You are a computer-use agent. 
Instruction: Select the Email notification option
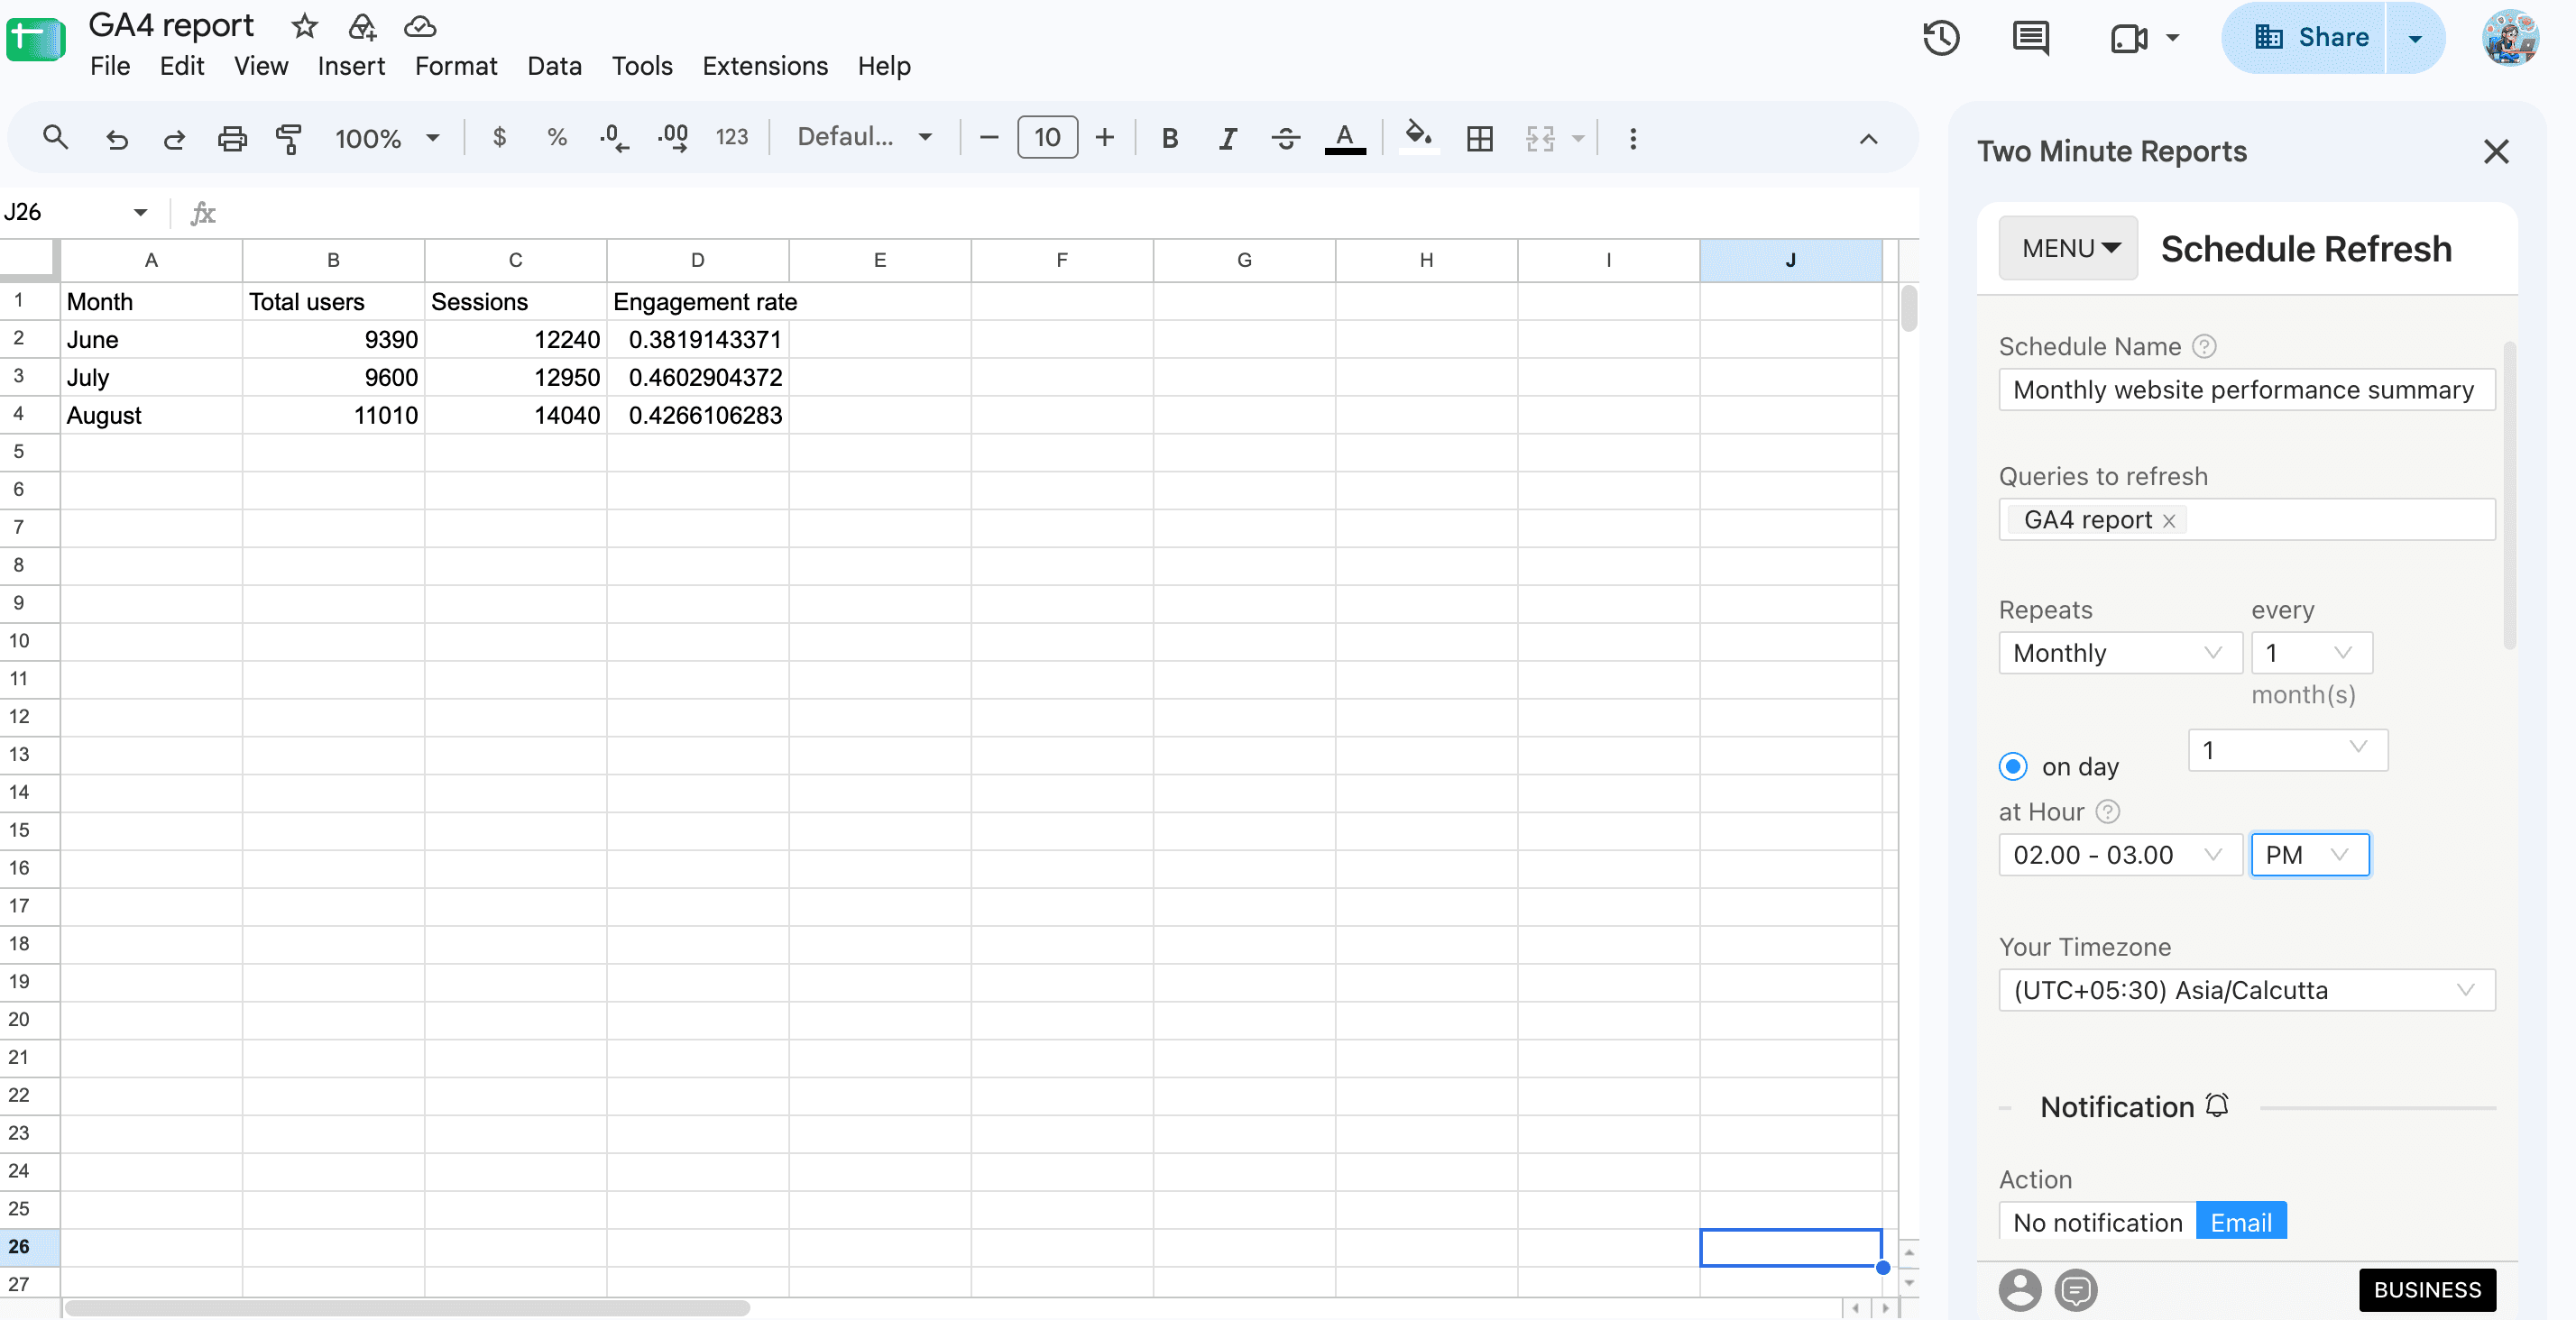click(2240, 1222)
